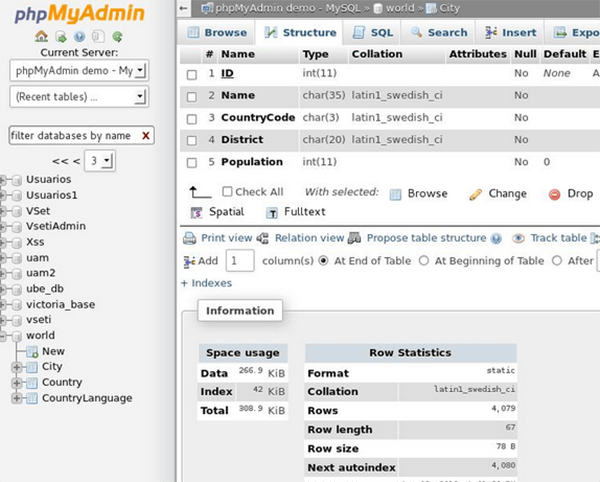Select the After radio button
Screen dimensions: 600x482
point(557,261)
